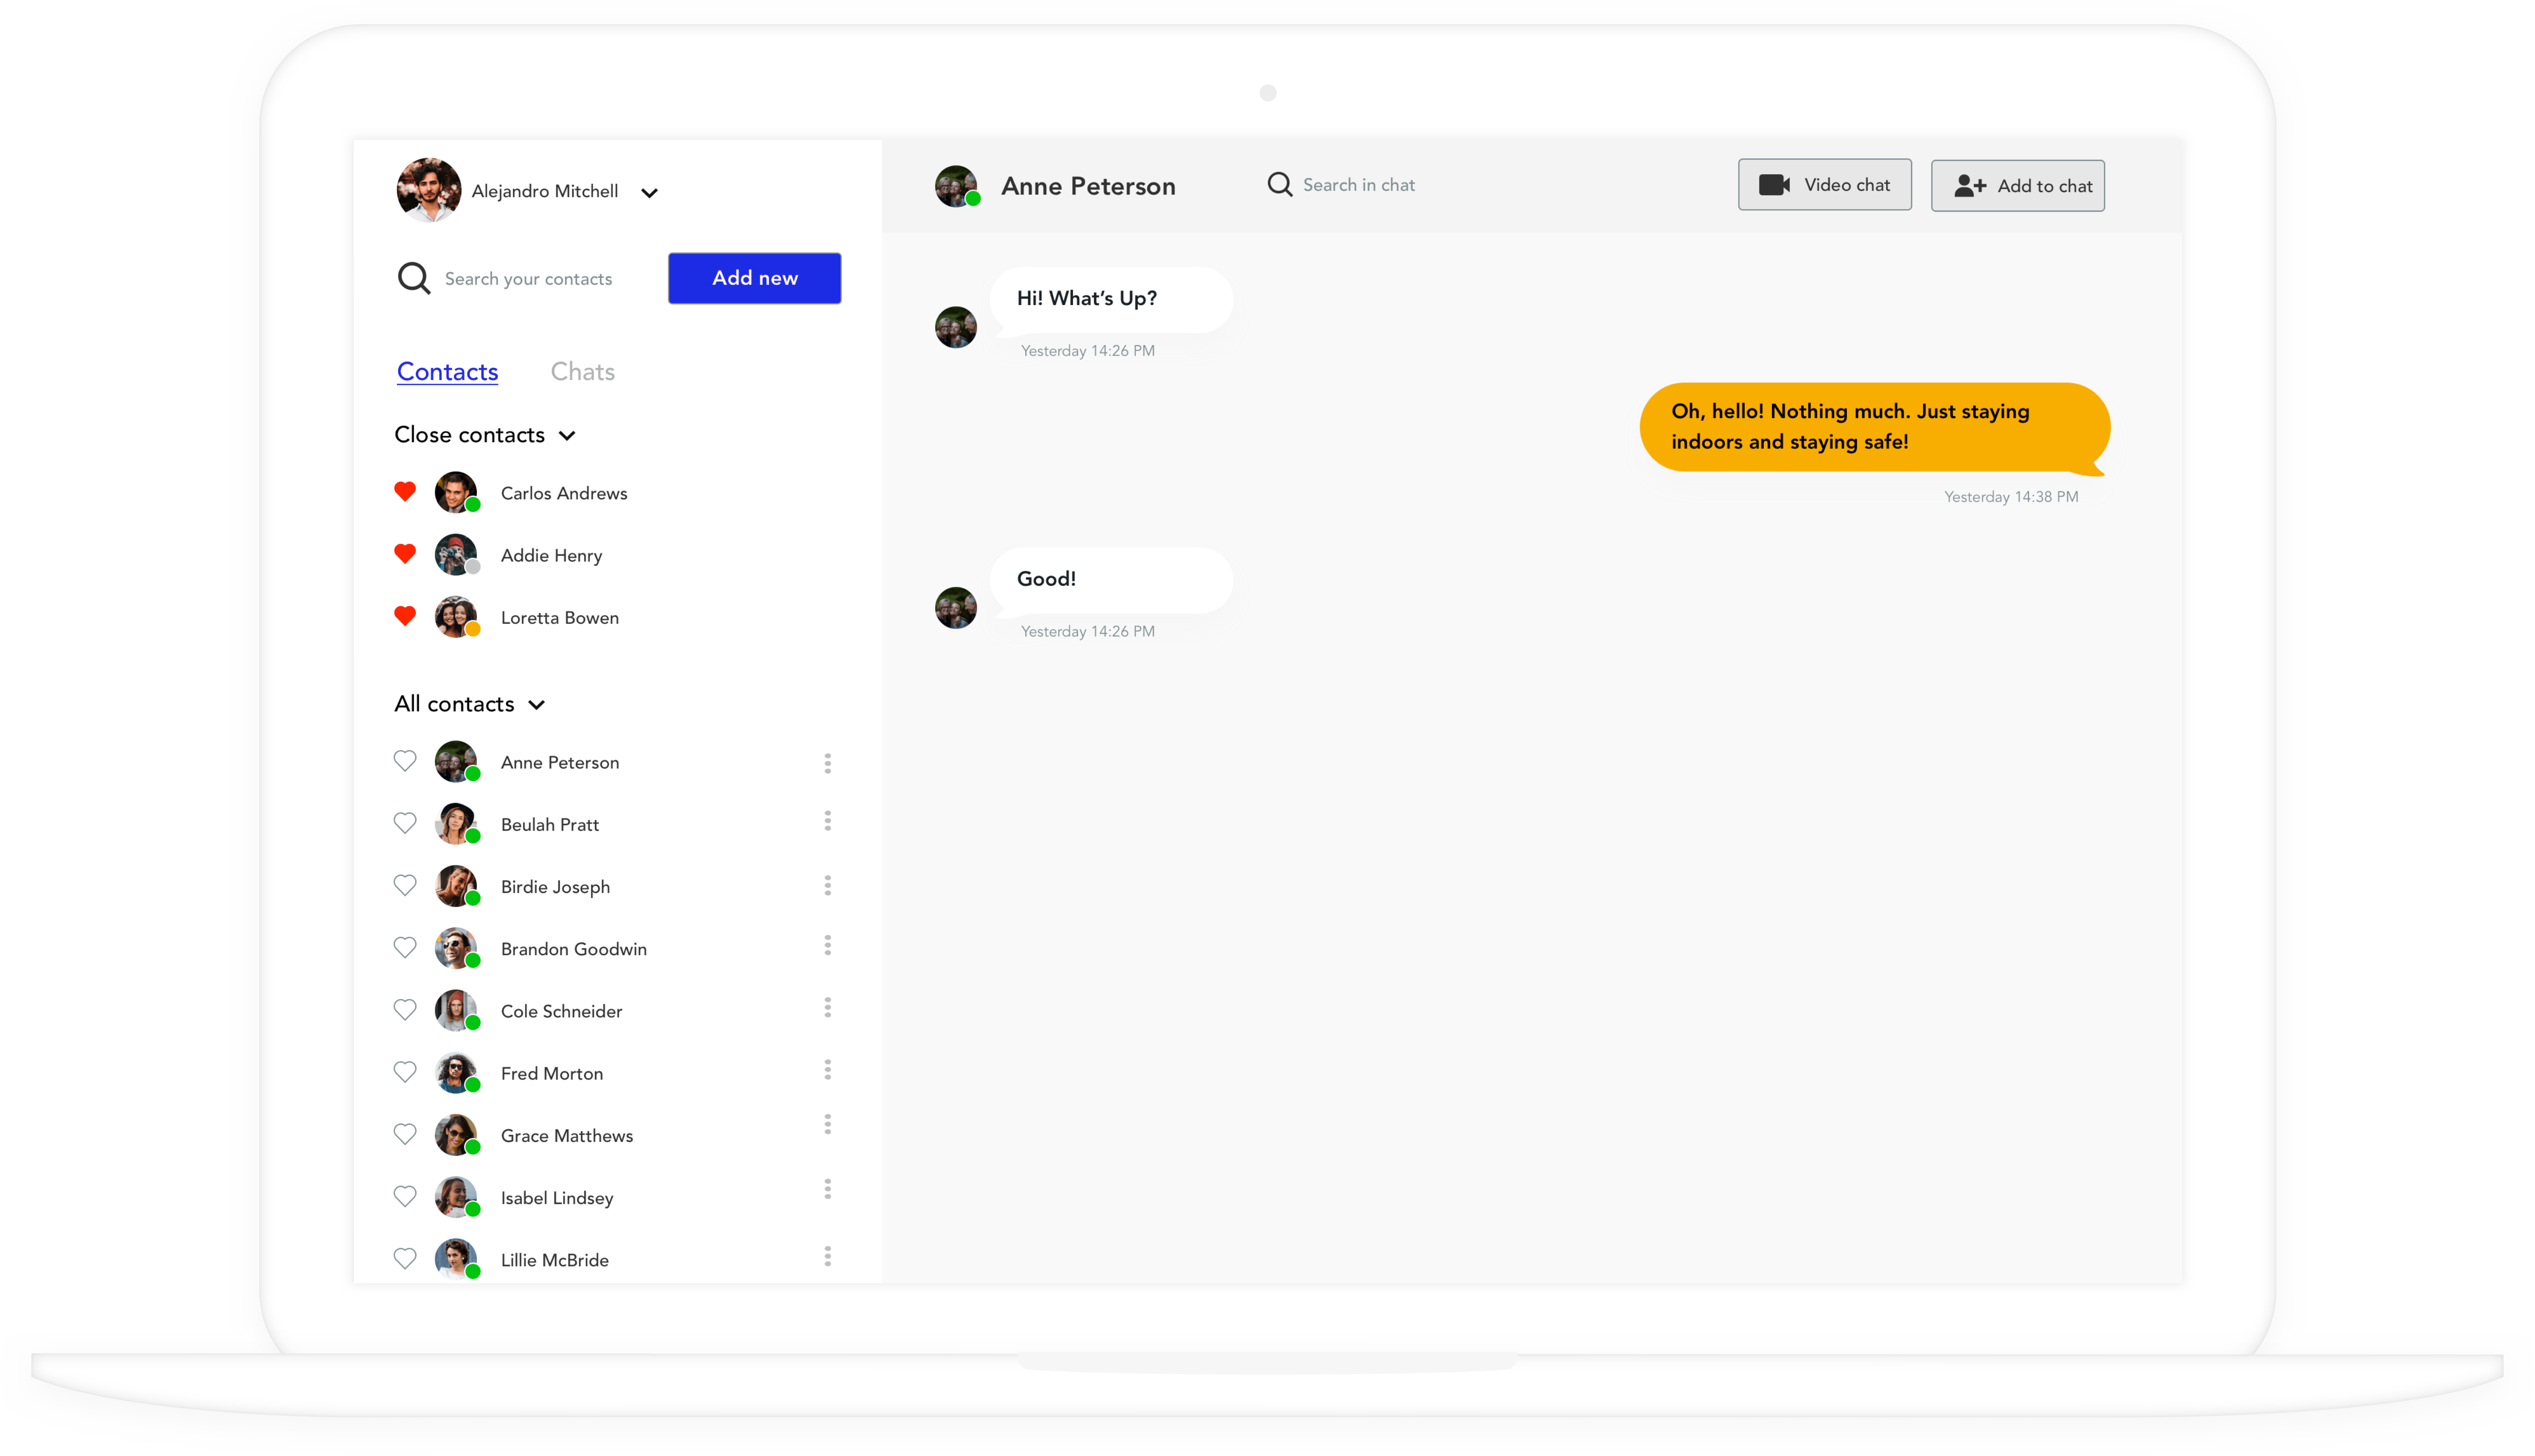Image resolution: width=2535 pixels, height=1456 pixels.
Task: Click the contacts search magnifier icon
Action: tap(414, 278)
